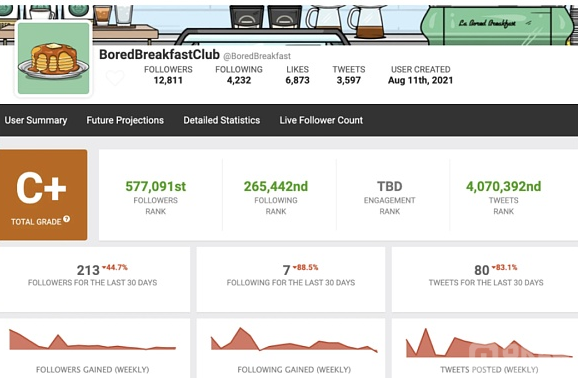Click the Following Gained weekly chart
The height and width of the screenshot is (378, 578).
[294, 340]
